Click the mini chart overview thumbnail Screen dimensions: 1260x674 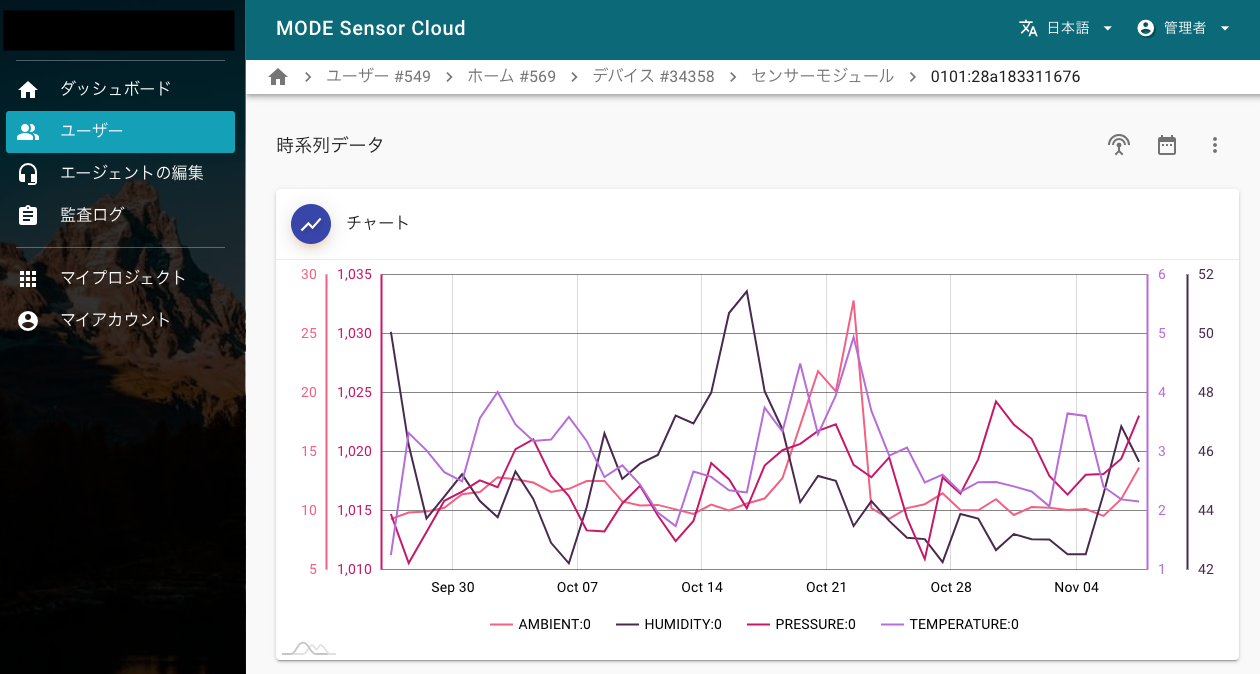click(x=308, y=648)
